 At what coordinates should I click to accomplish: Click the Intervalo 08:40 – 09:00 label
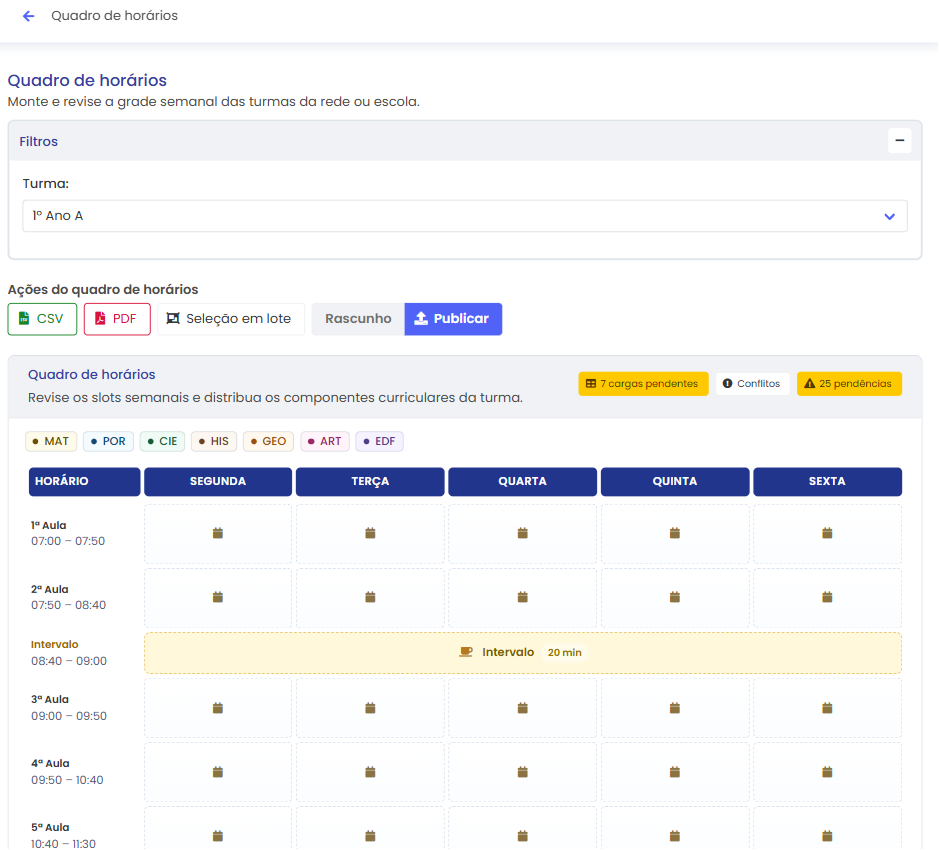pyautogui.click(x=69, y=654)
